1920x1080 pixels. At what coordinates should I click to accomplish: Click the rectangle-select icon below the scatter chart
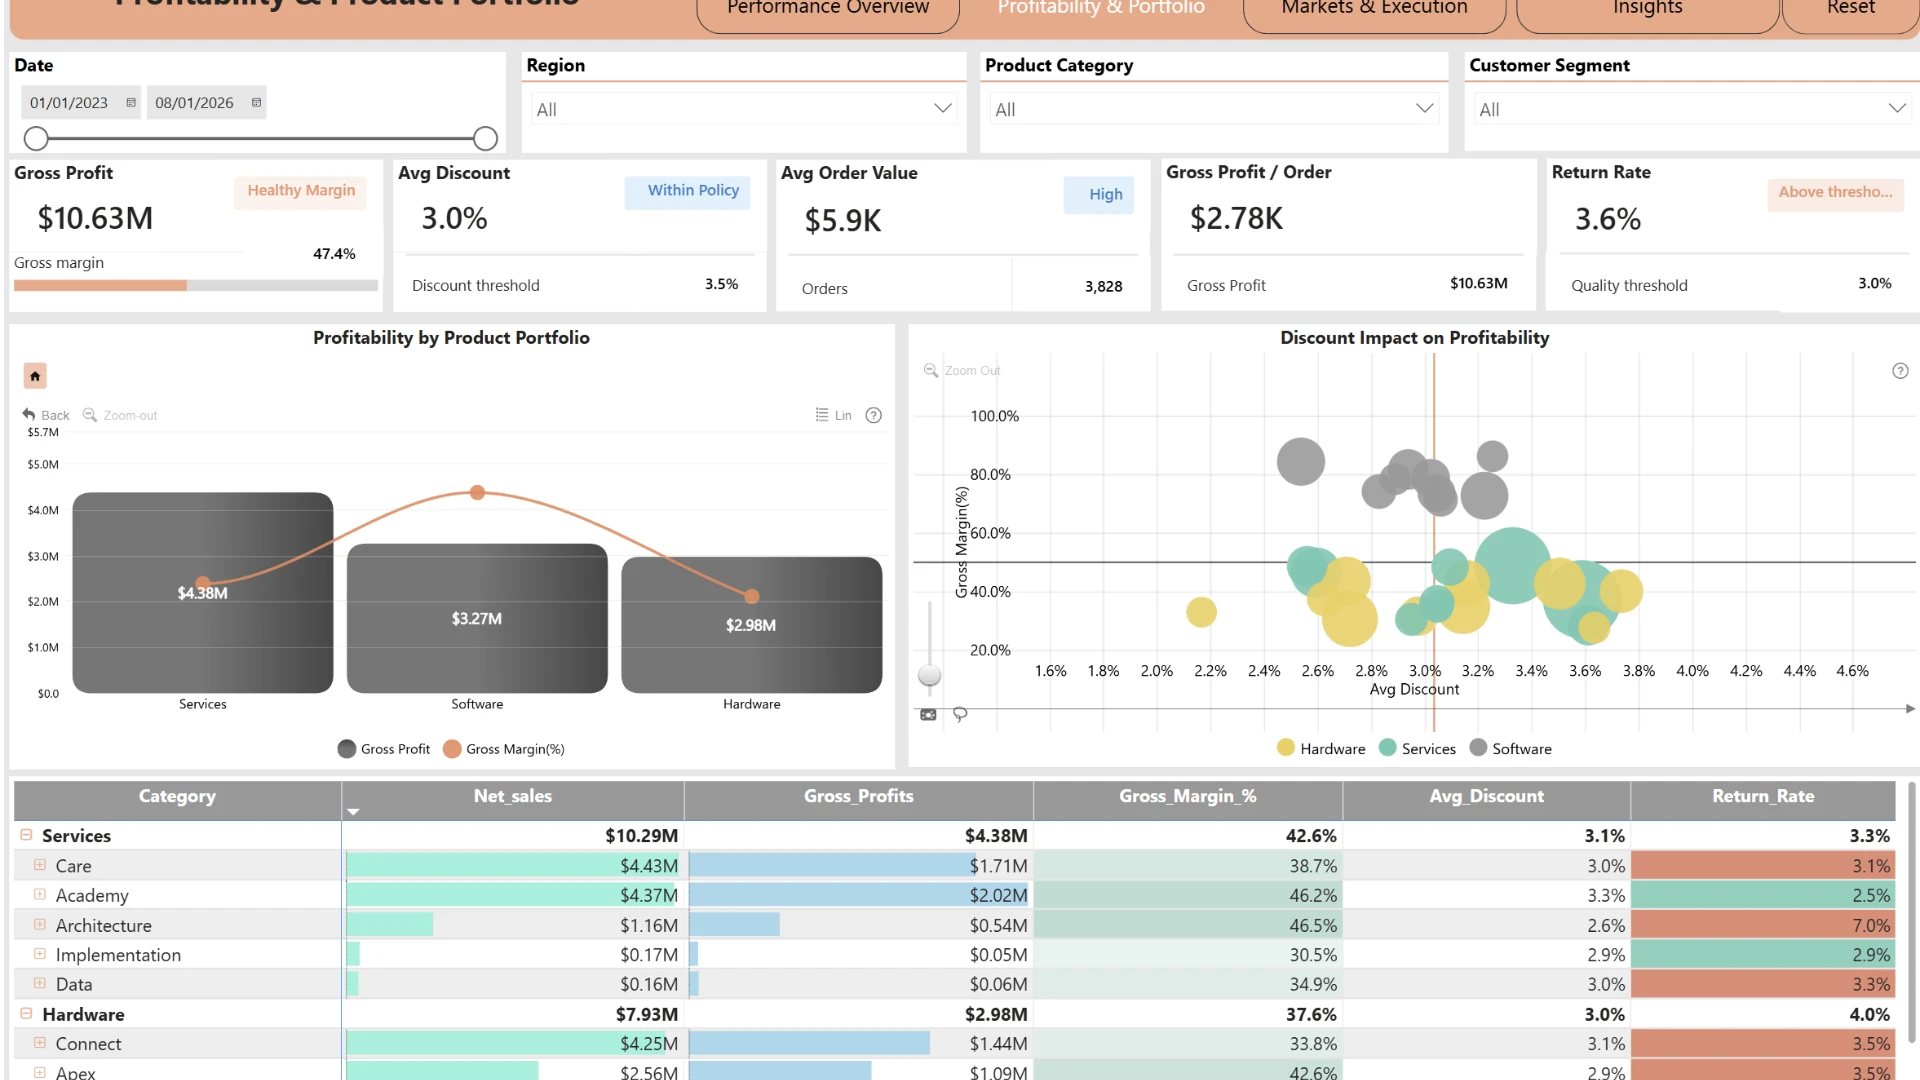(x=929, y=714)
